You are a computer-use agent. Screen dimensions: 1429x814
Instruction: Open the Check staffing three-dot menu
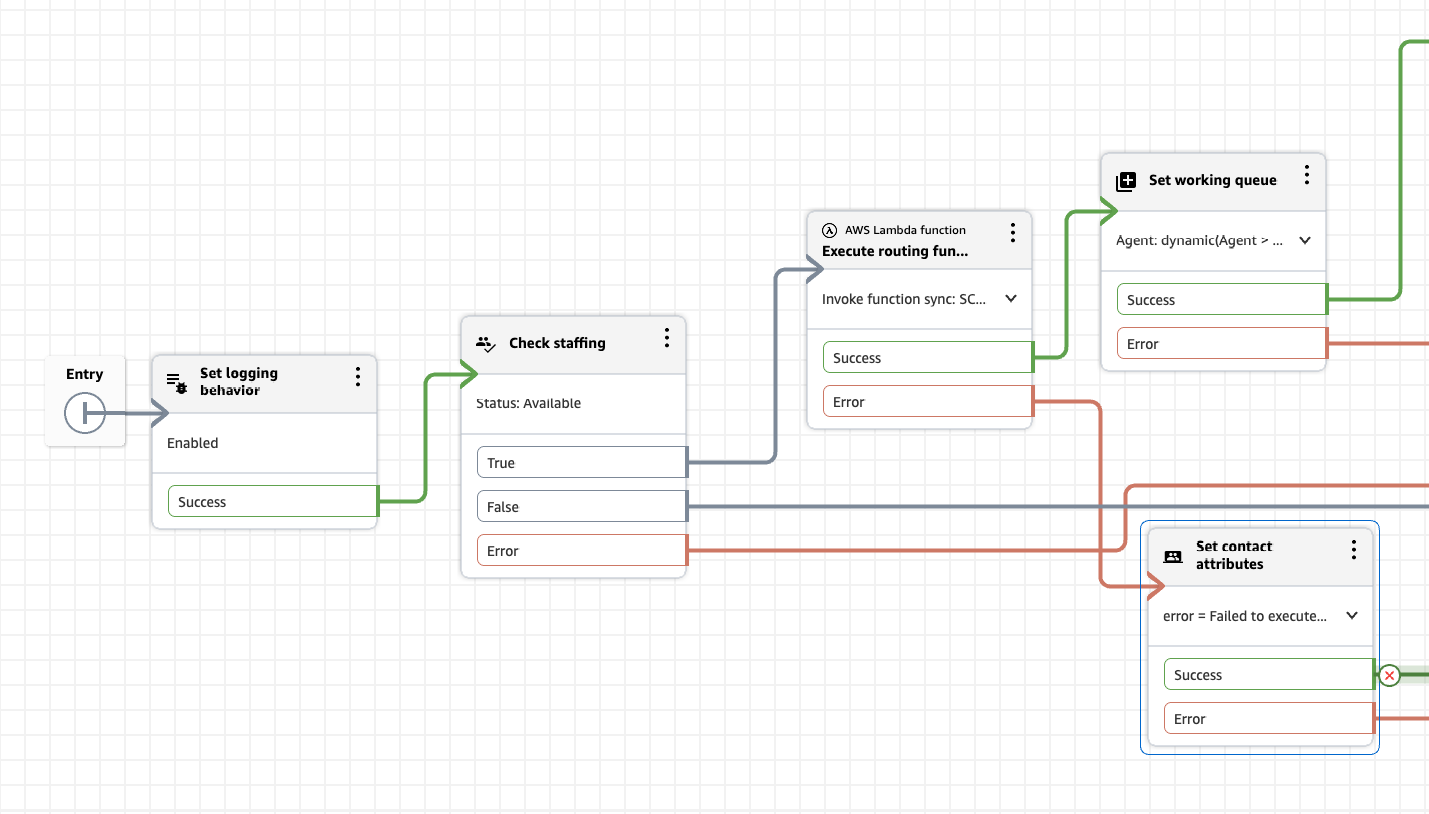(x=666, y=338)
